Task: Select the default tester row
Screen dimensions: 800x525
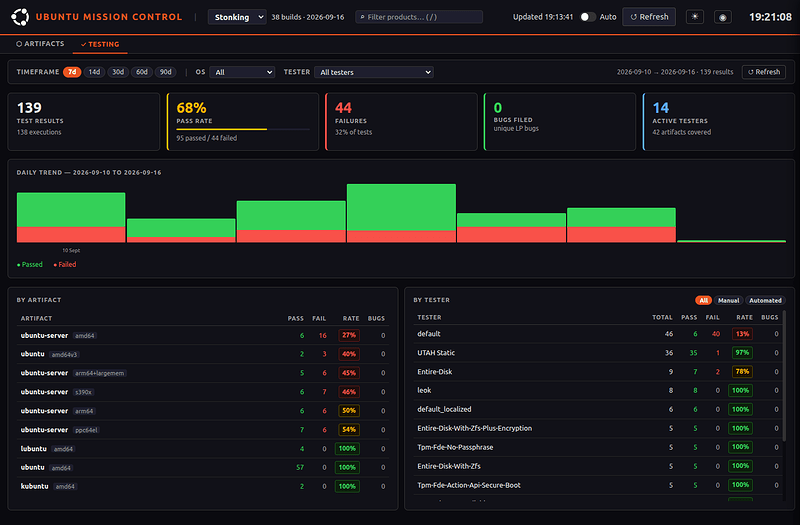Action: coord(597,334)
